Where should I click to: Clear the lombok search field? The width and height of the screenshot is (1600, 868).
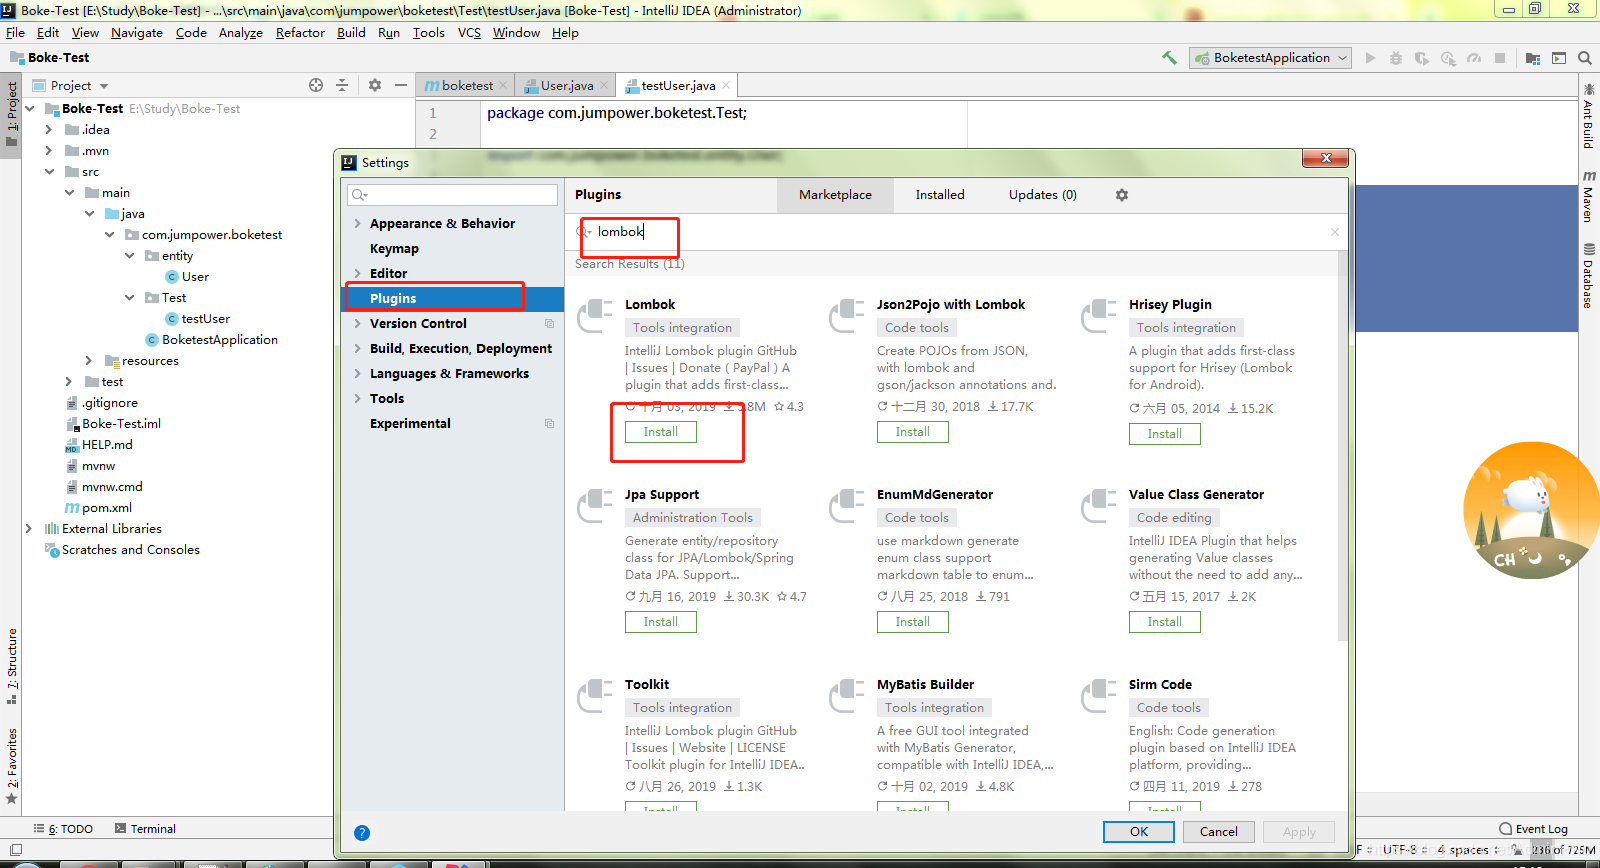(x=1334, y=232)
